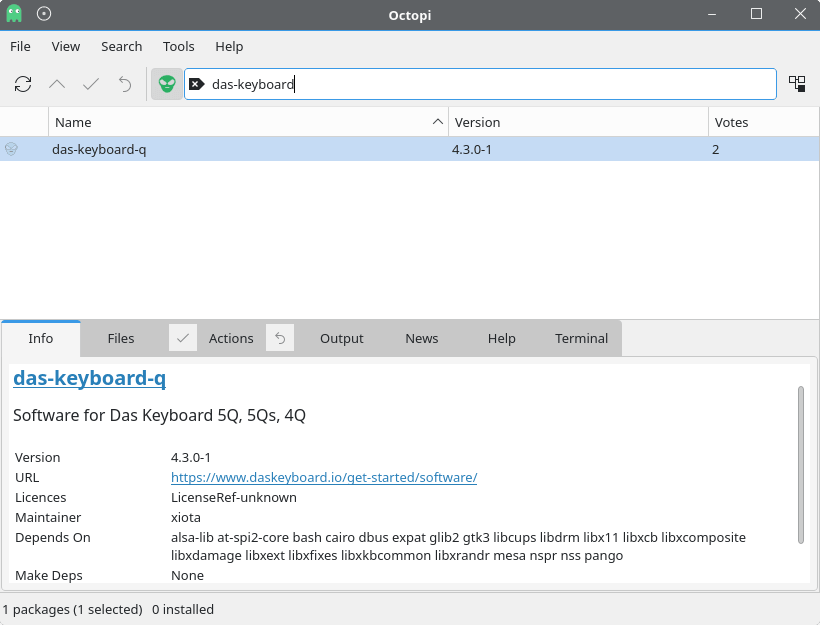Switch to the News tab
The image size is (820, 625).
pyautogui.click(x=422, y=338)
